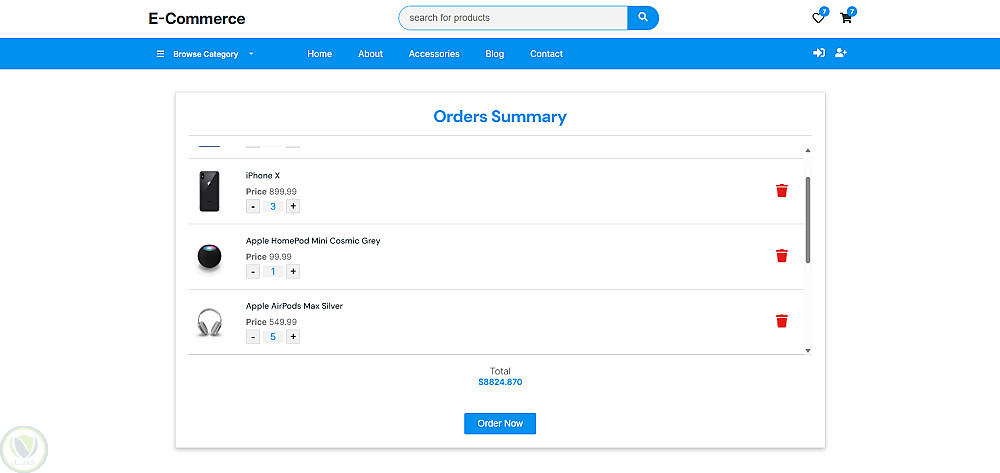Expand the Browse Category dropdown arrow
The image size is (1000, 473).
[x=251, y=54]
